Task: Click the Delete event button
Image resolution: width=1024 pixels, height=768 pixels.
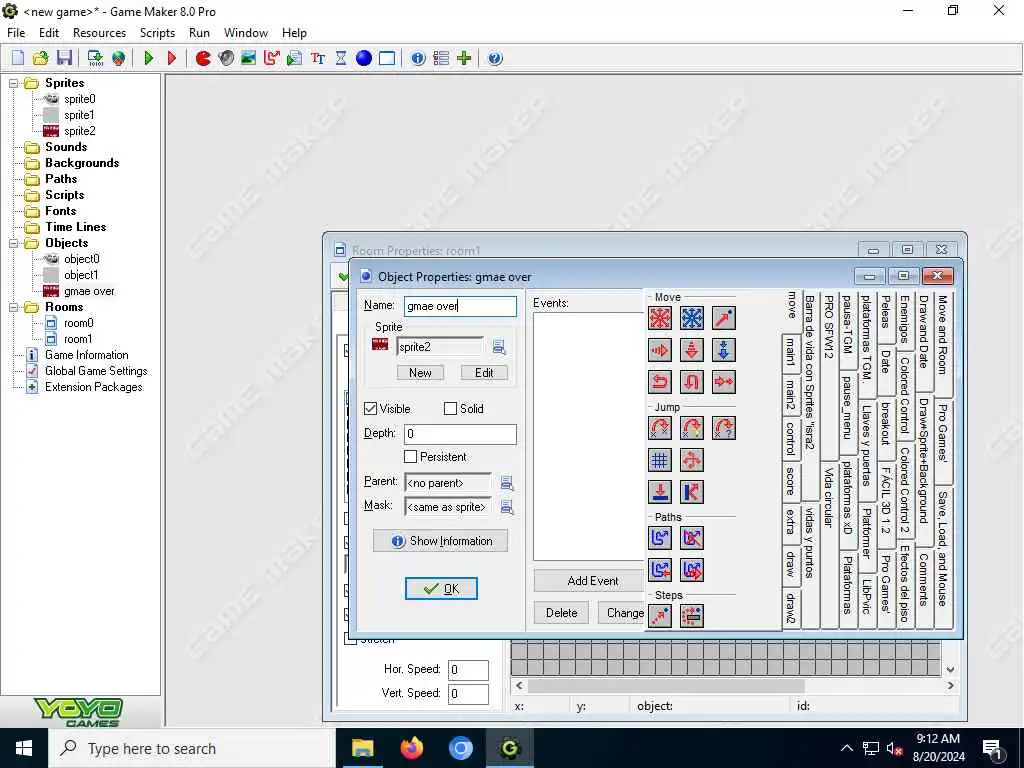Action: click(562, 613)
